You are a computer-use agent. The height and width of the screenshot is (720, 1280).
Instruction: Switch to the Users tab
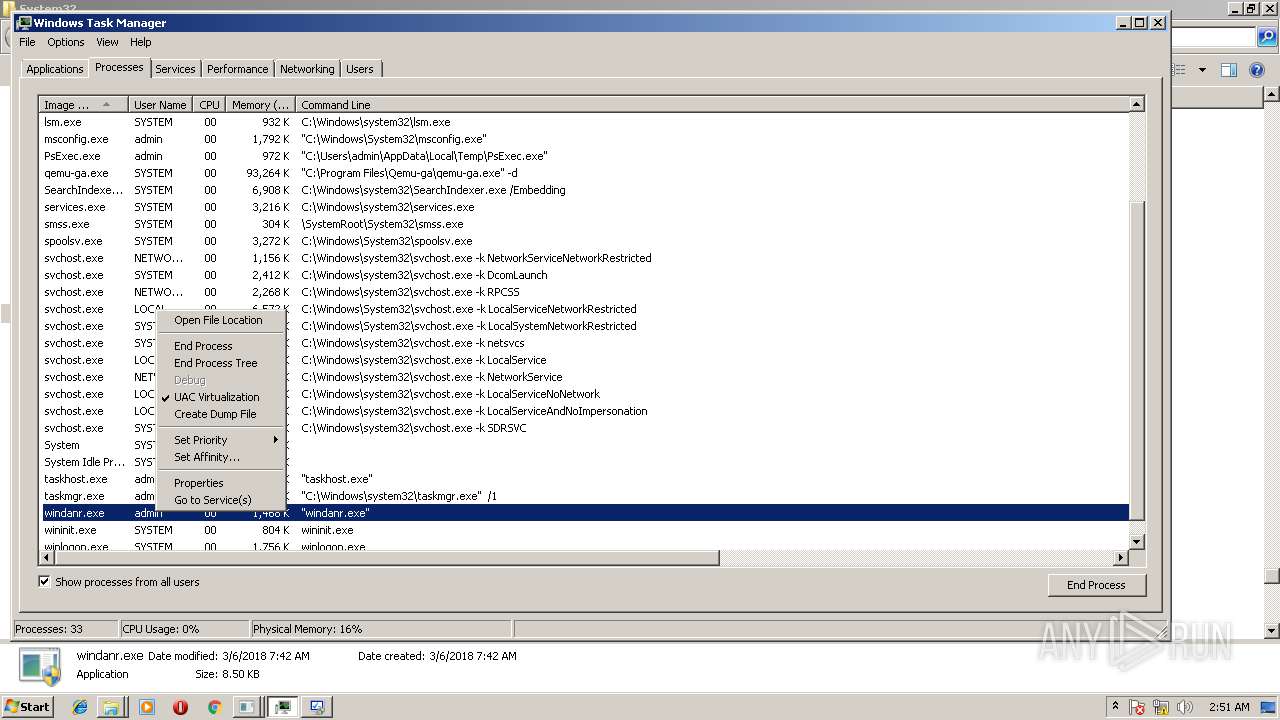(x=360, y=69)
